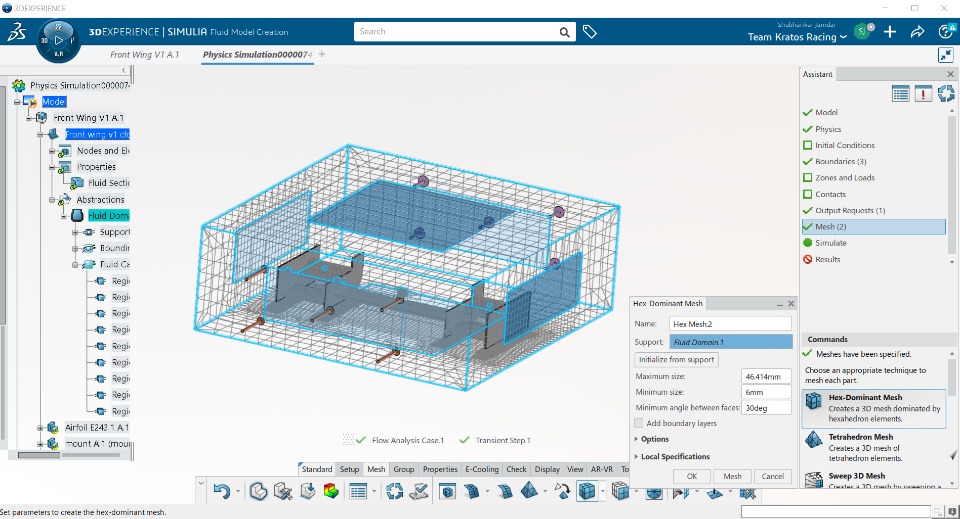The width and height of the screenshot is (960, 519).
Task: Click the Mesh button in dialog
Action: [x=732, y=476]
